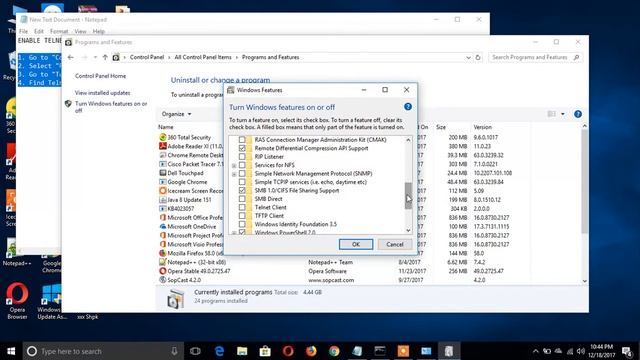Image resolution: width=640 pixels, height=360 pixels.
Task: Open Notepad View menu
Action: [x=80, y=31]
